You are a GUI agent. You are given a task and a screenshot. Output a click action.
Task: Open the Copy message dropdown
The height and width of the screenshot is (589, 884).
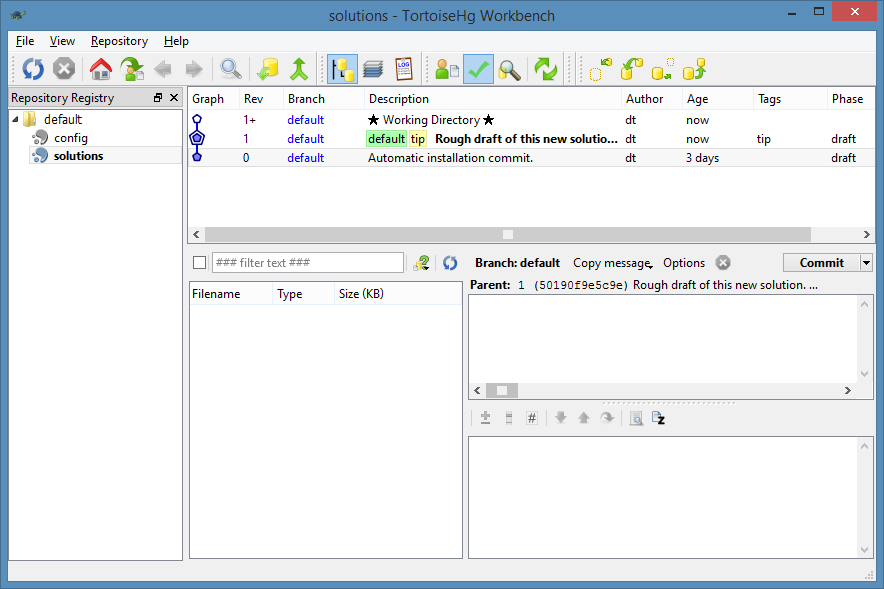click(612, 263)
